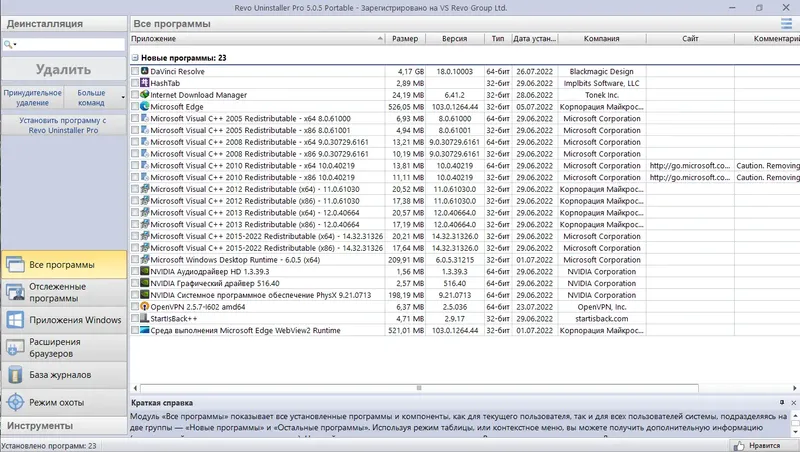Screen dimensions: 800x452
Task: Click the Удалить button
Action: pyautogui.click(x=64, y=69)
